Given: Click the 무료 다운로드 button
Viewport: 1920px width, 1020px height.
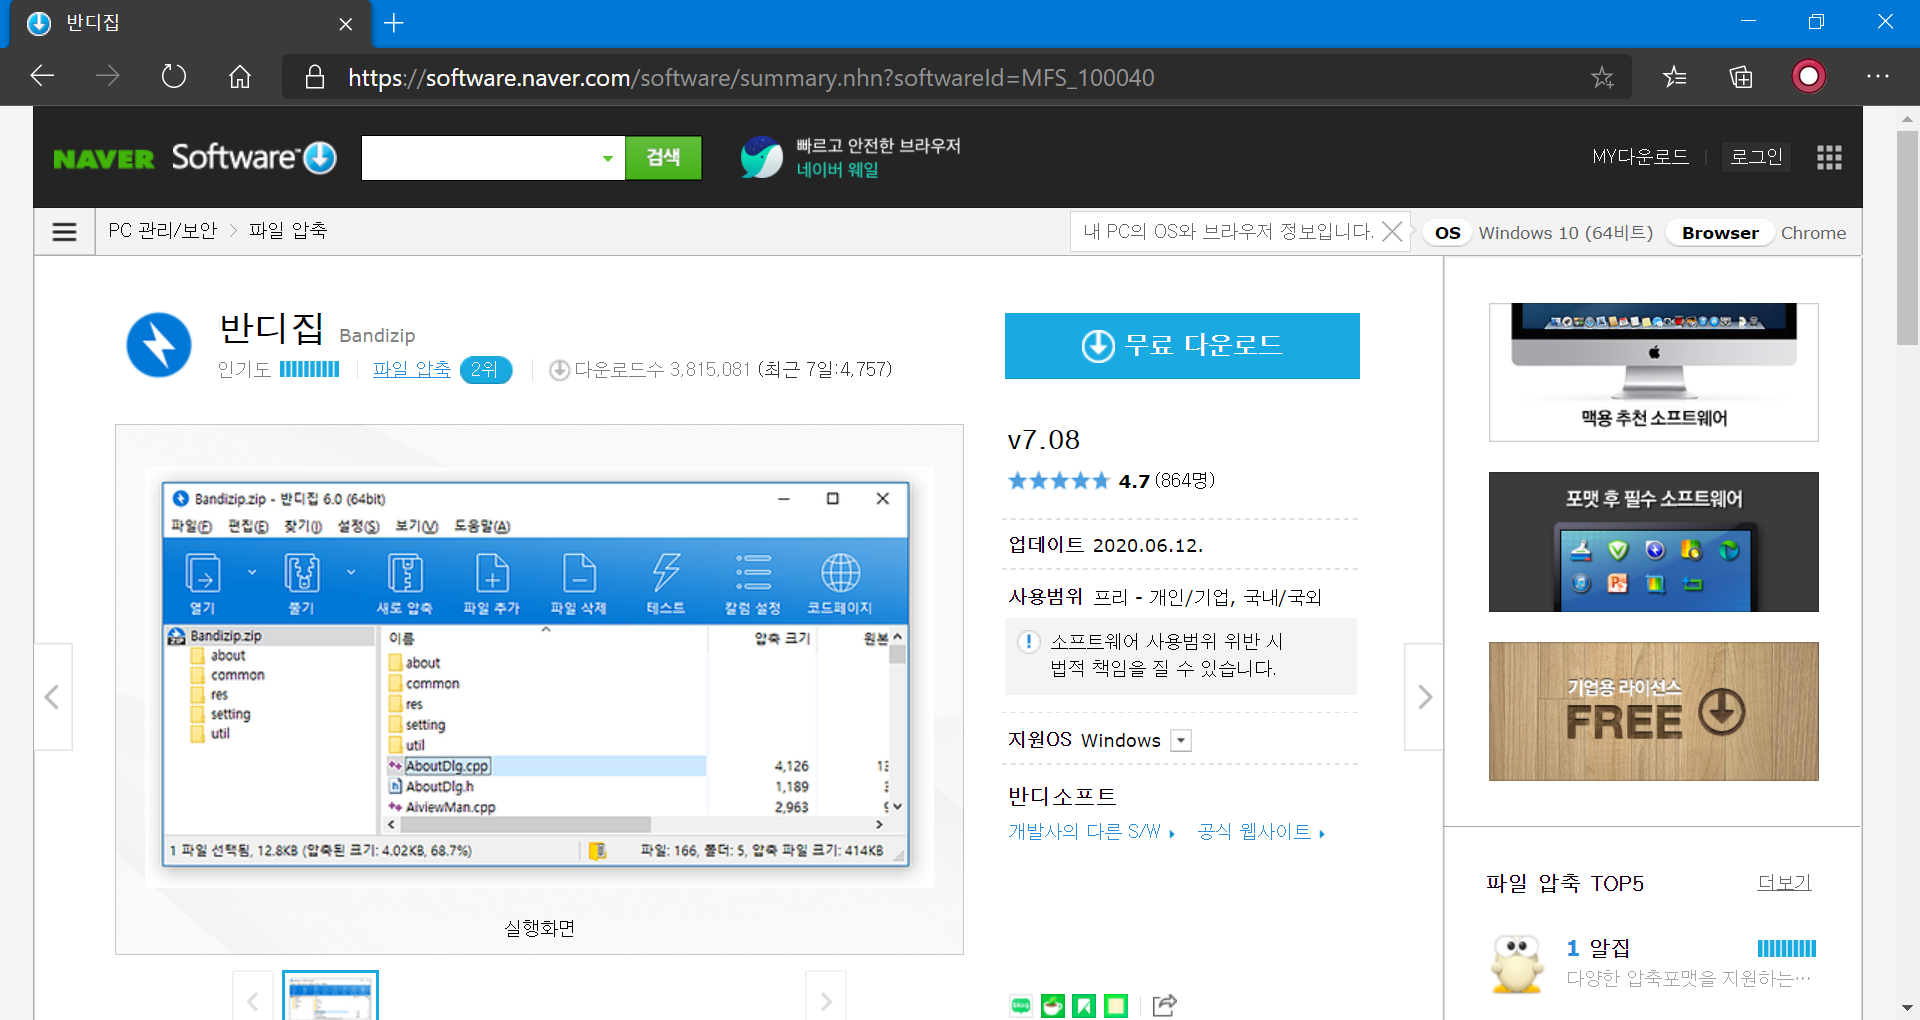Looking at the screenshot, I should point(1182,346).
